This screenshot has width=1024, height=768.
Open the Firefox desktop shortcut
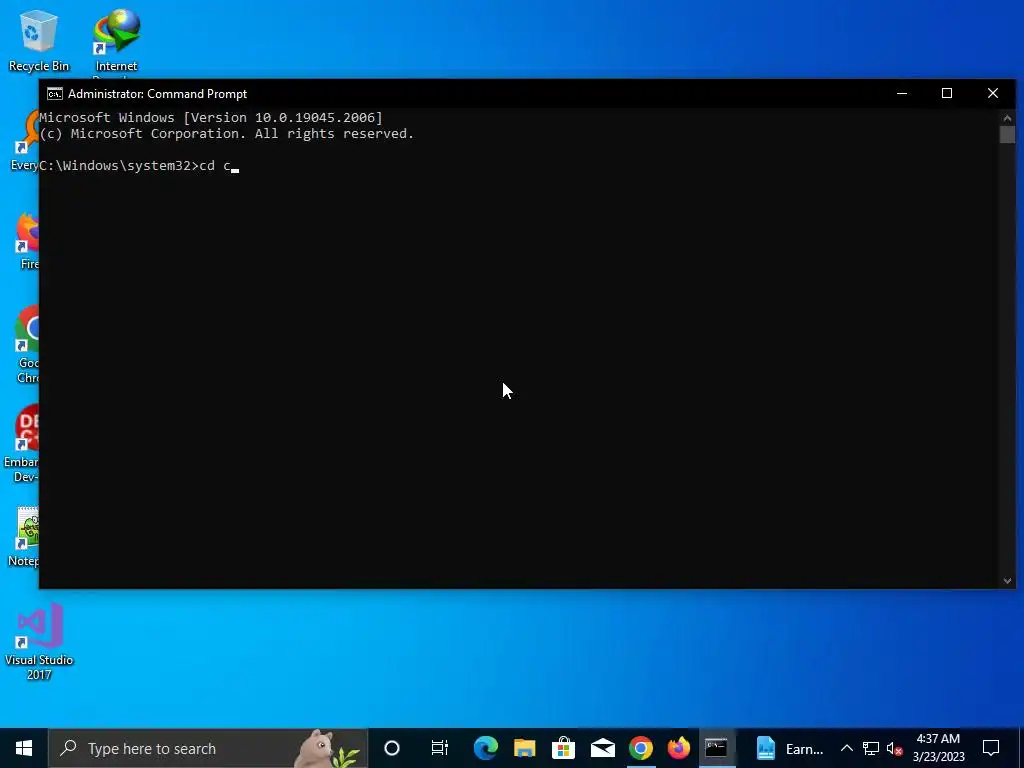click(x=29, y=240)
